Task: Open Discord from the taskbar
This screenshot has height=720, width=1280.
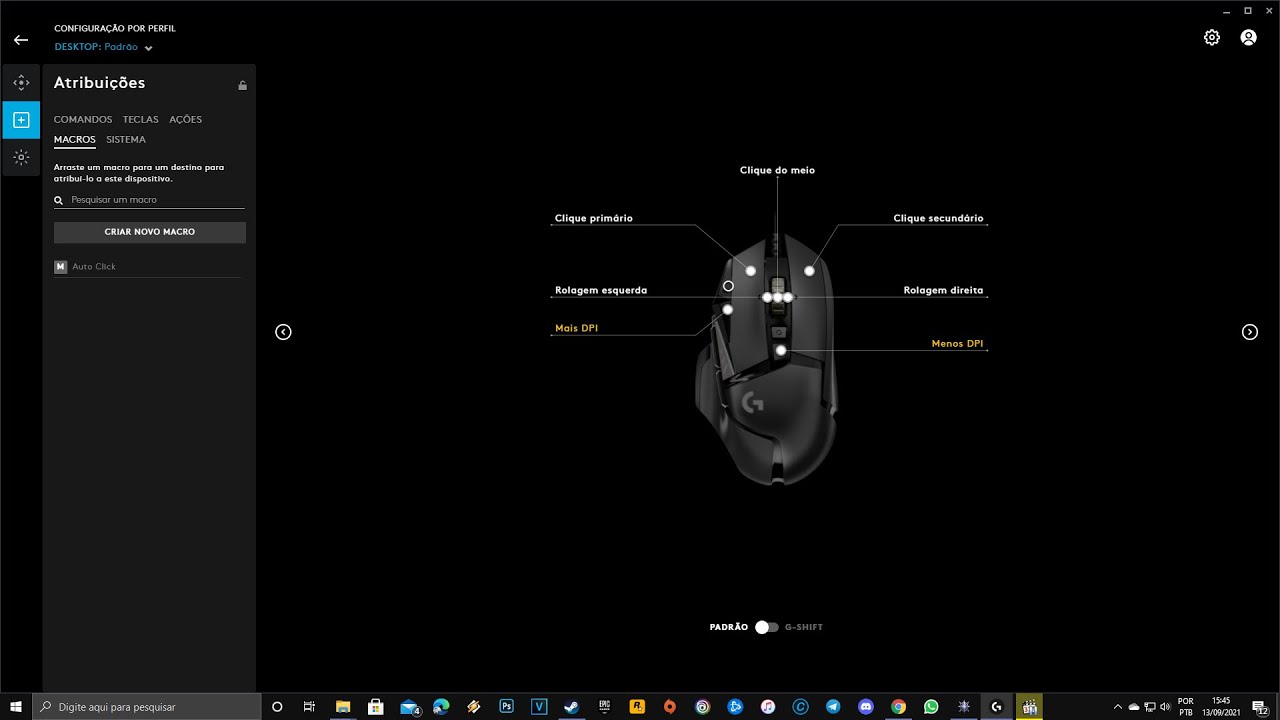Action: click(x=866, y=706)
